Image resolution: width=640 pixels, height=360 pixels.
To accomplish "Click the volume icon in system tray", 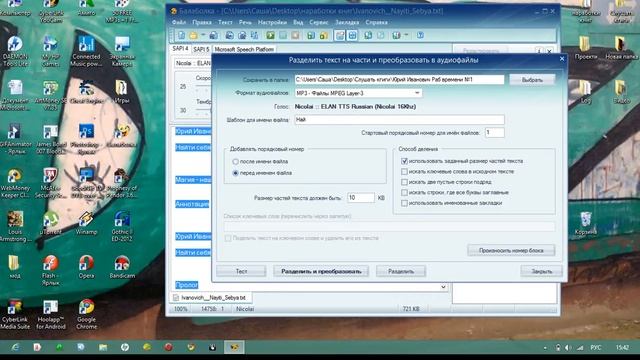I will 568,347.
